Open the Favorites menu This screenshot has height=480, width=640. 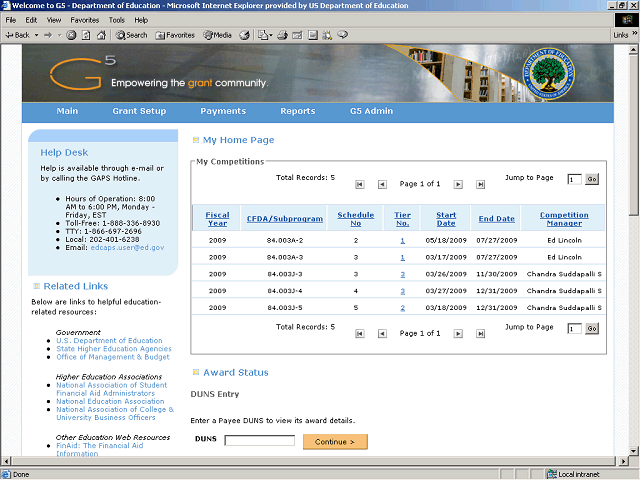84,20
